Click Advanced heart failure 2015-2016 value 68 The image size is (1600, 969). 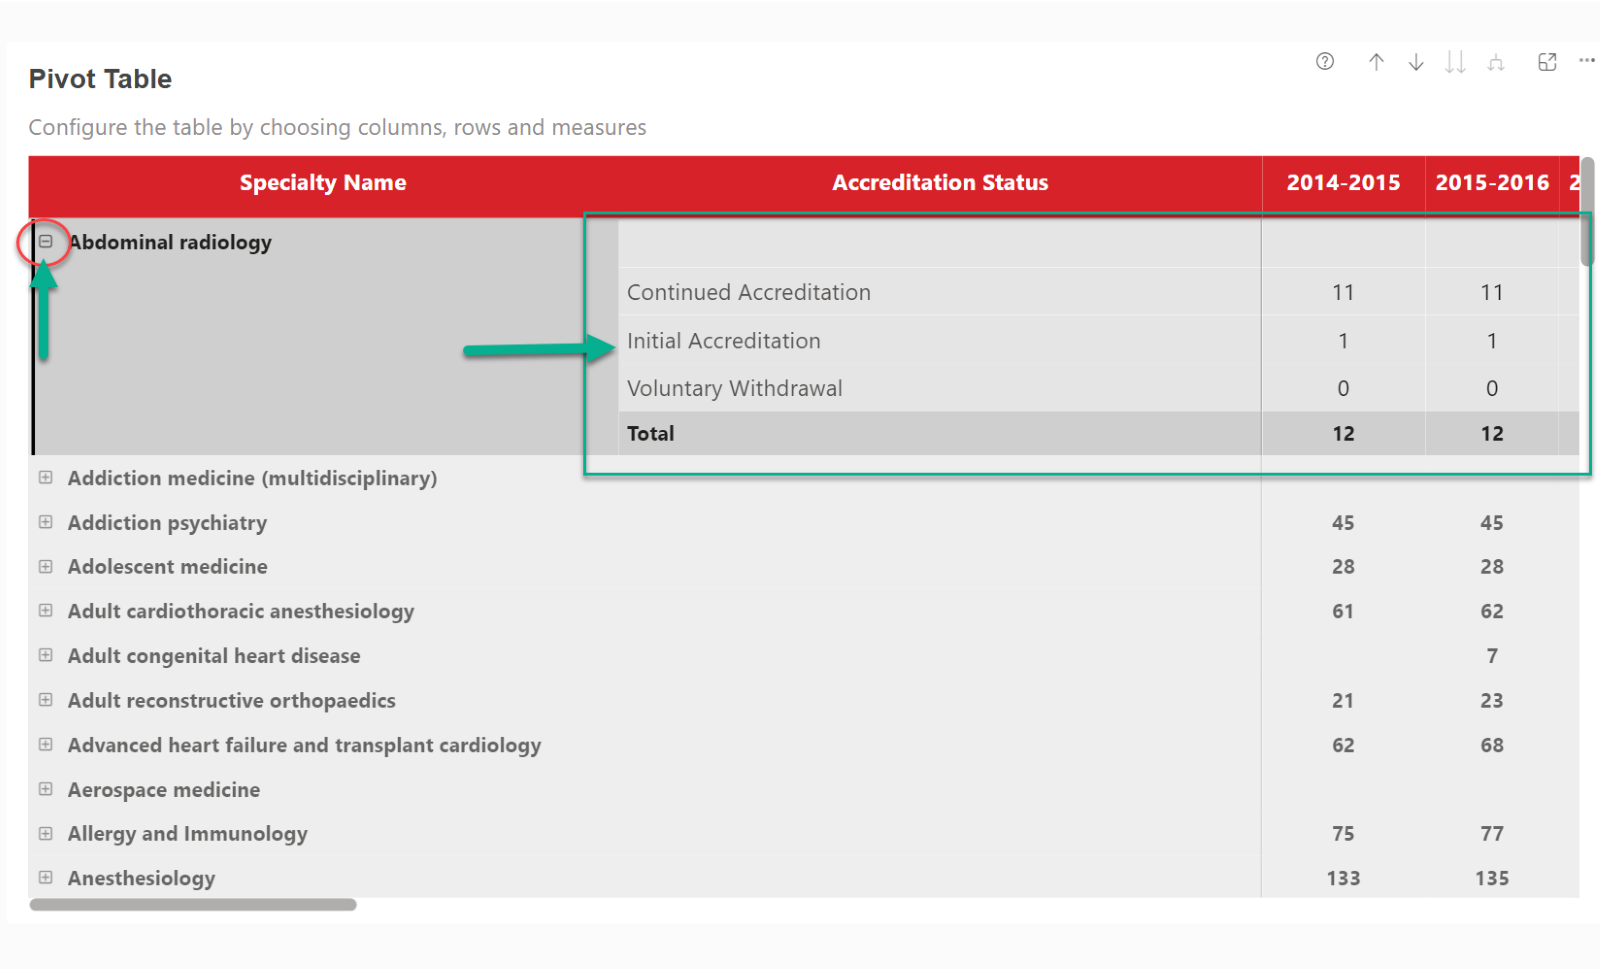pos(1492,745)
